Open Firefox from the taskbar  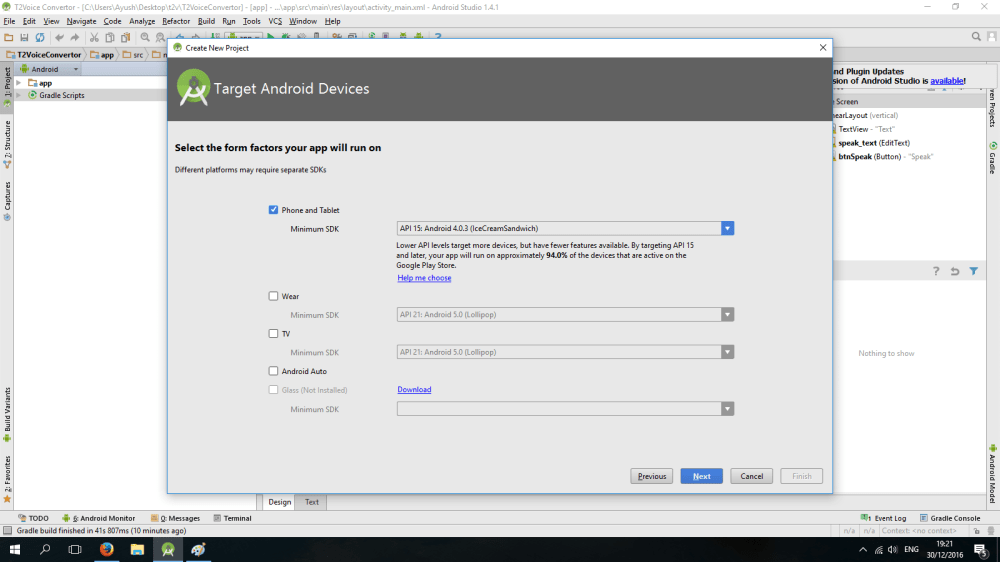click(106, 549)
